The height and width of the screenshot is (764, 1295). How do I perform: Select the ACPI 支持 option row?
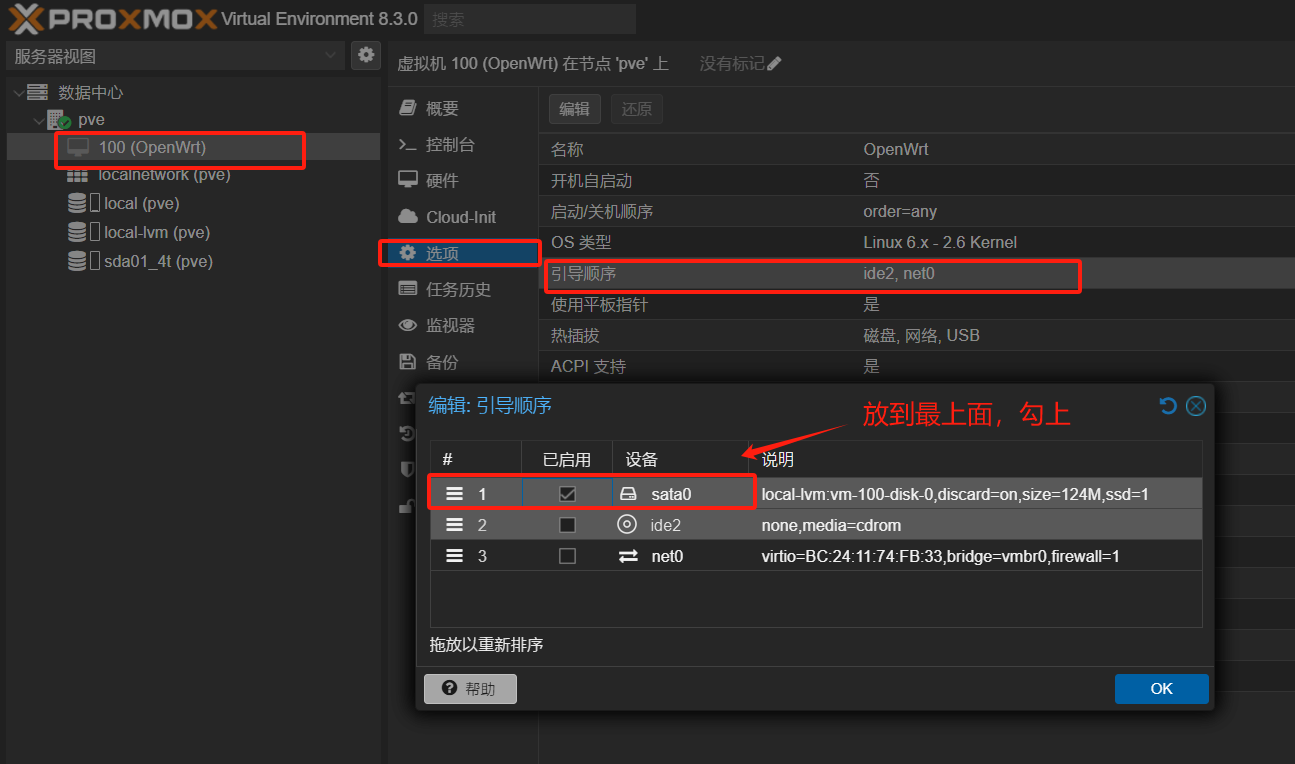tap(916, 367)
